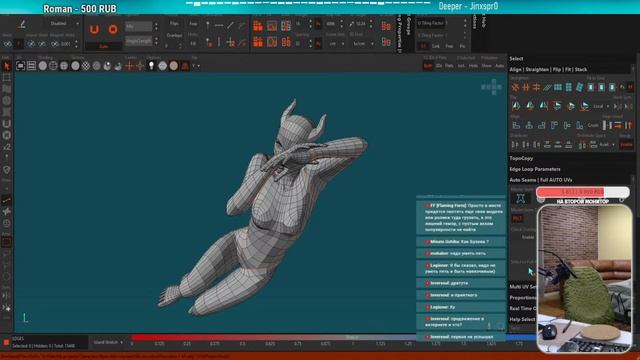This screenshot has width=640, height=360.
Task: Toggle the Isol. button in viewport header
Action: pyautogui.click(x=461, y=66)
